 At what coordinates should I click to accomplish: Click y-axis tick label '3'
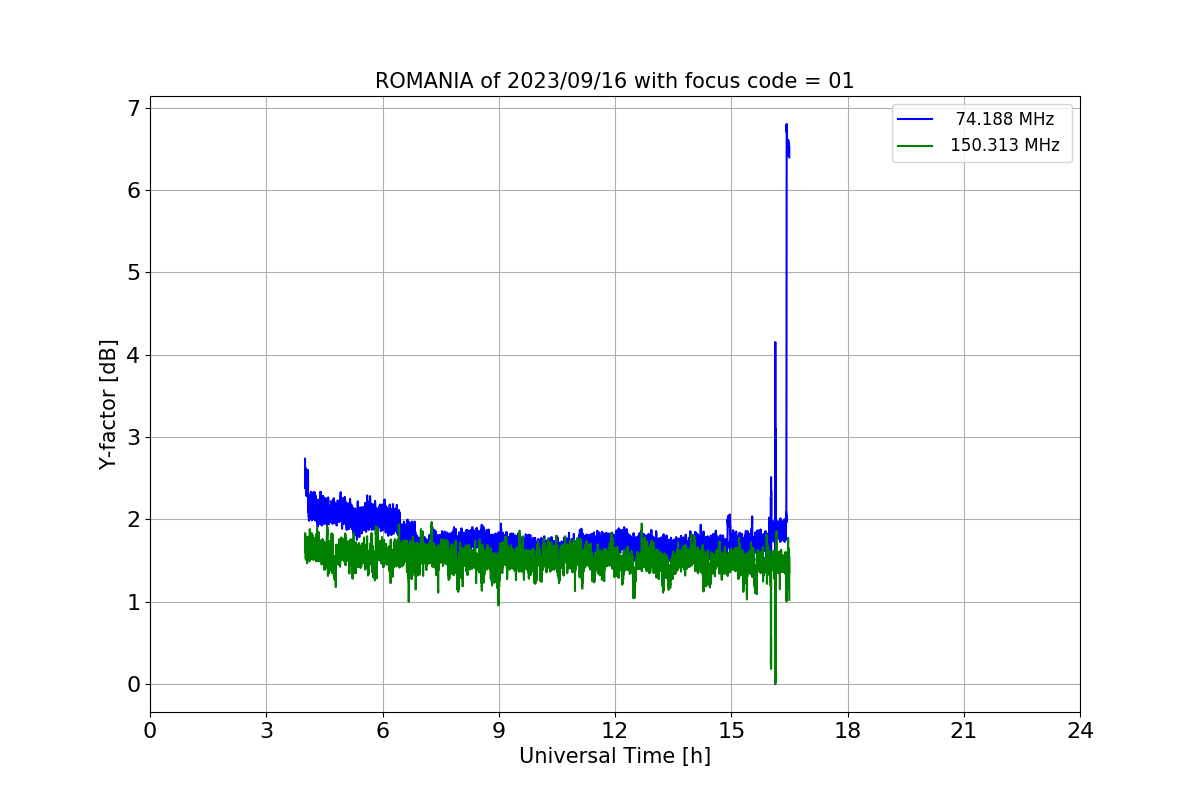134,437
